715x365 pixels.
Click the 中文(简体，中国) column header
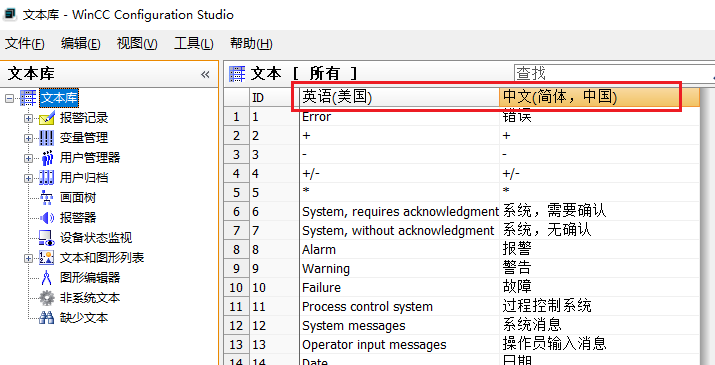[x=600, y=97]
